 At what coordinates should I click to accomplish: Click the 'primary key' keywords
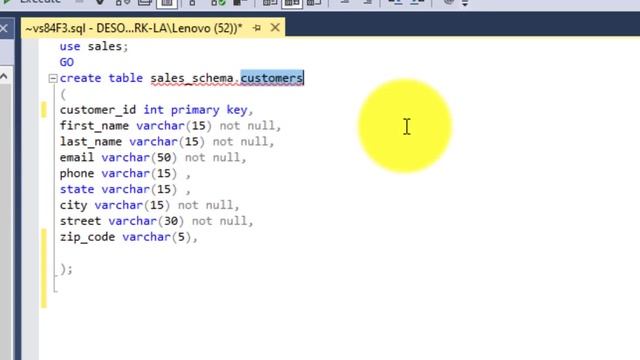[x=209, y=110]
